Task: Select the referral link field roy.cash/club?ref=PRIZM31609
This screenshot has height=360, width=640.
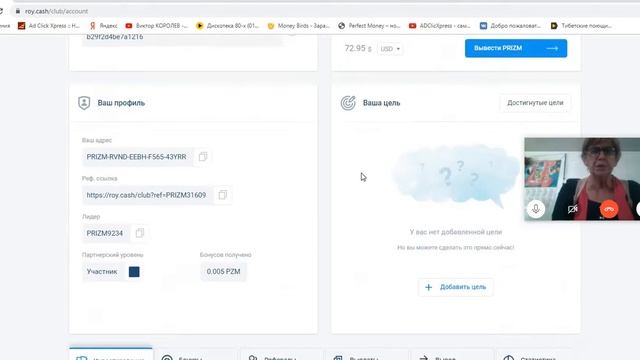Action: coord(147,195)
